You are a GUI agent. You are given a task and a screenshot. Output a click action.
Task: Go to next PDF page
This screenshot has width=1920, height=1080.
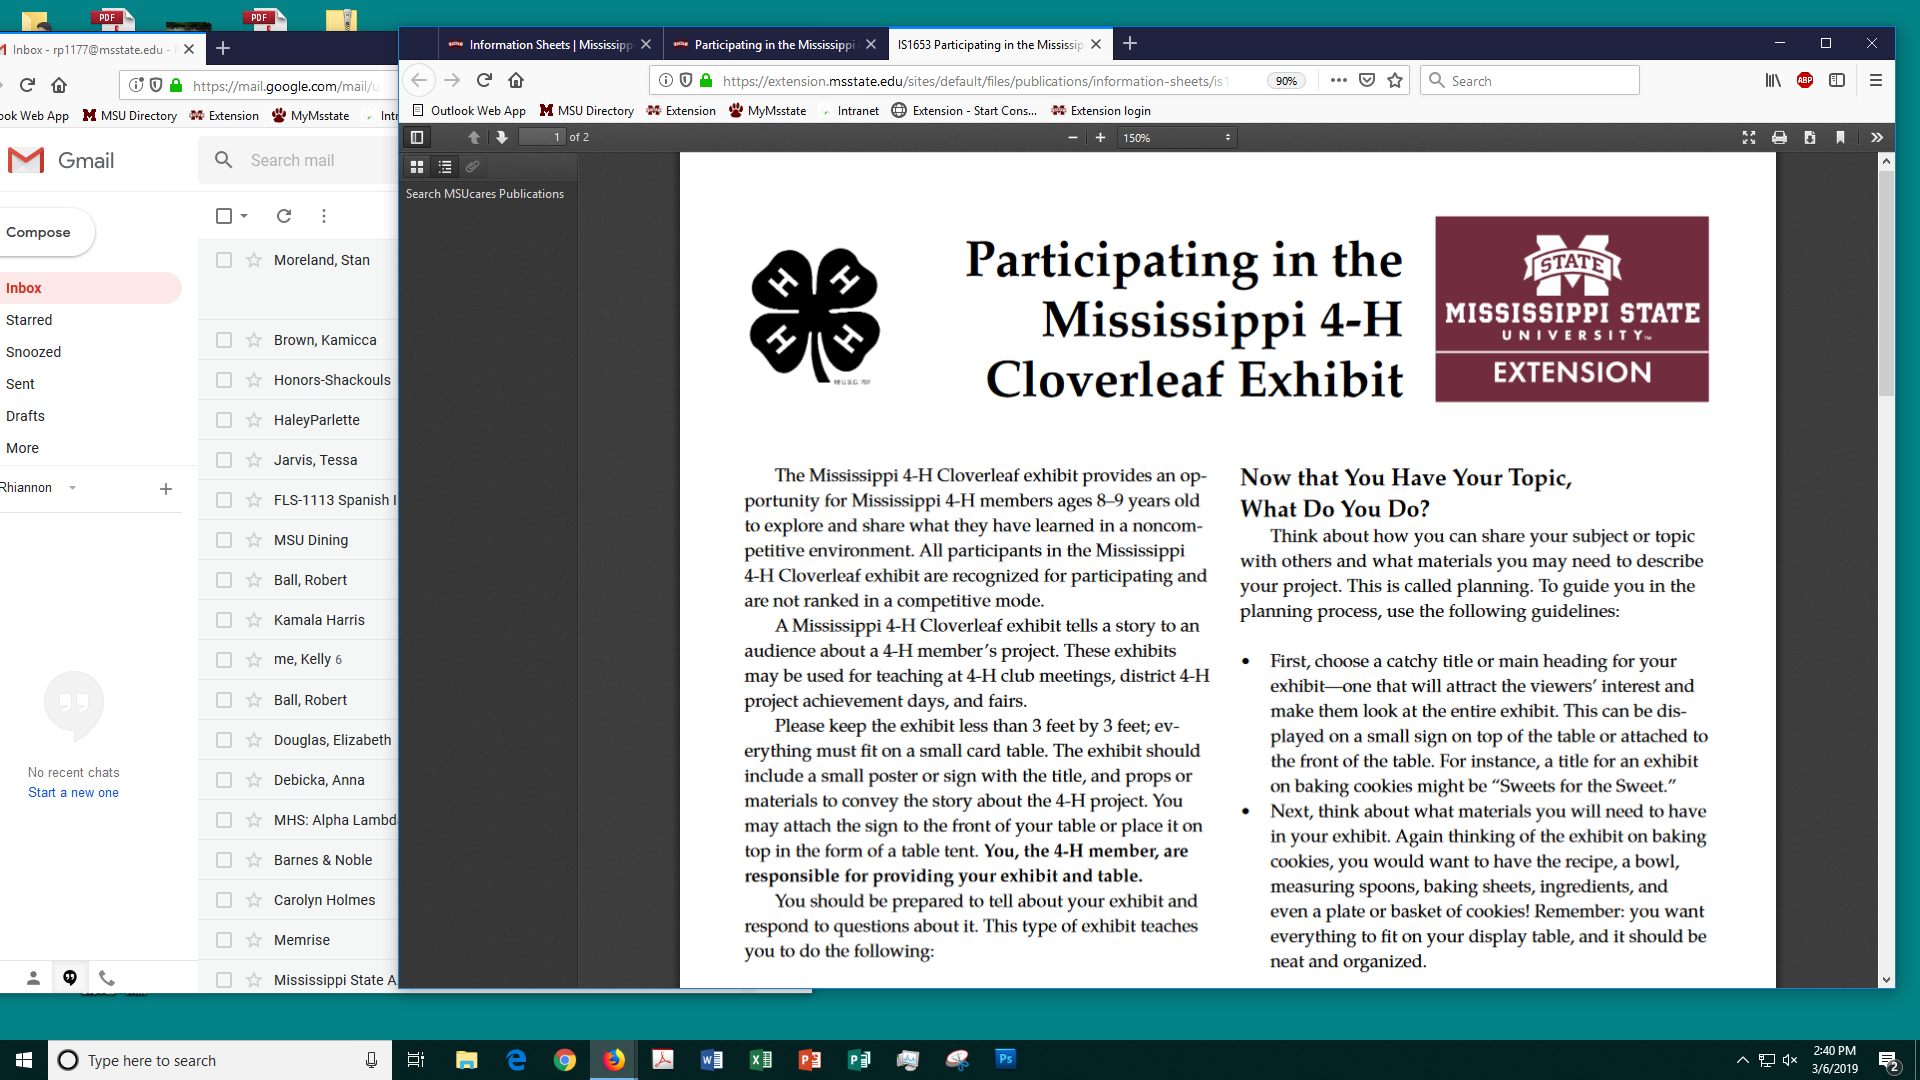point(502,137)
